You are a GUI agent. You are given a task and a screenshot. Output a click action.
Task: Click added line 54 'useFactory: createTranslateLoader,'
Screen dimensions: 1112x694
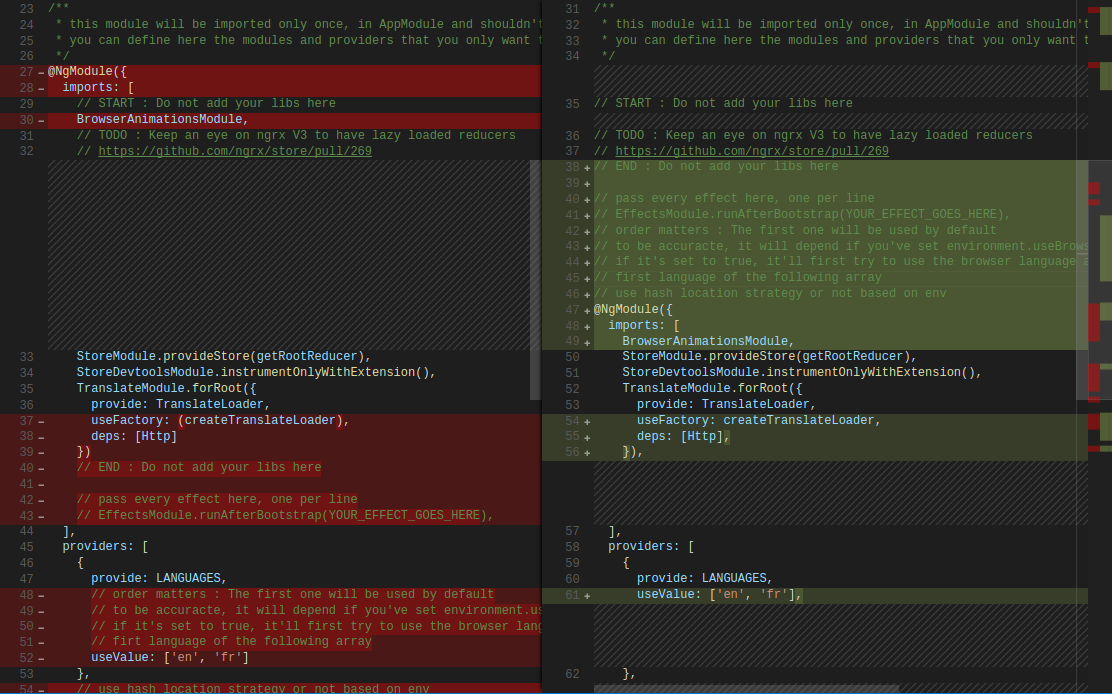(x=759, y=420)
